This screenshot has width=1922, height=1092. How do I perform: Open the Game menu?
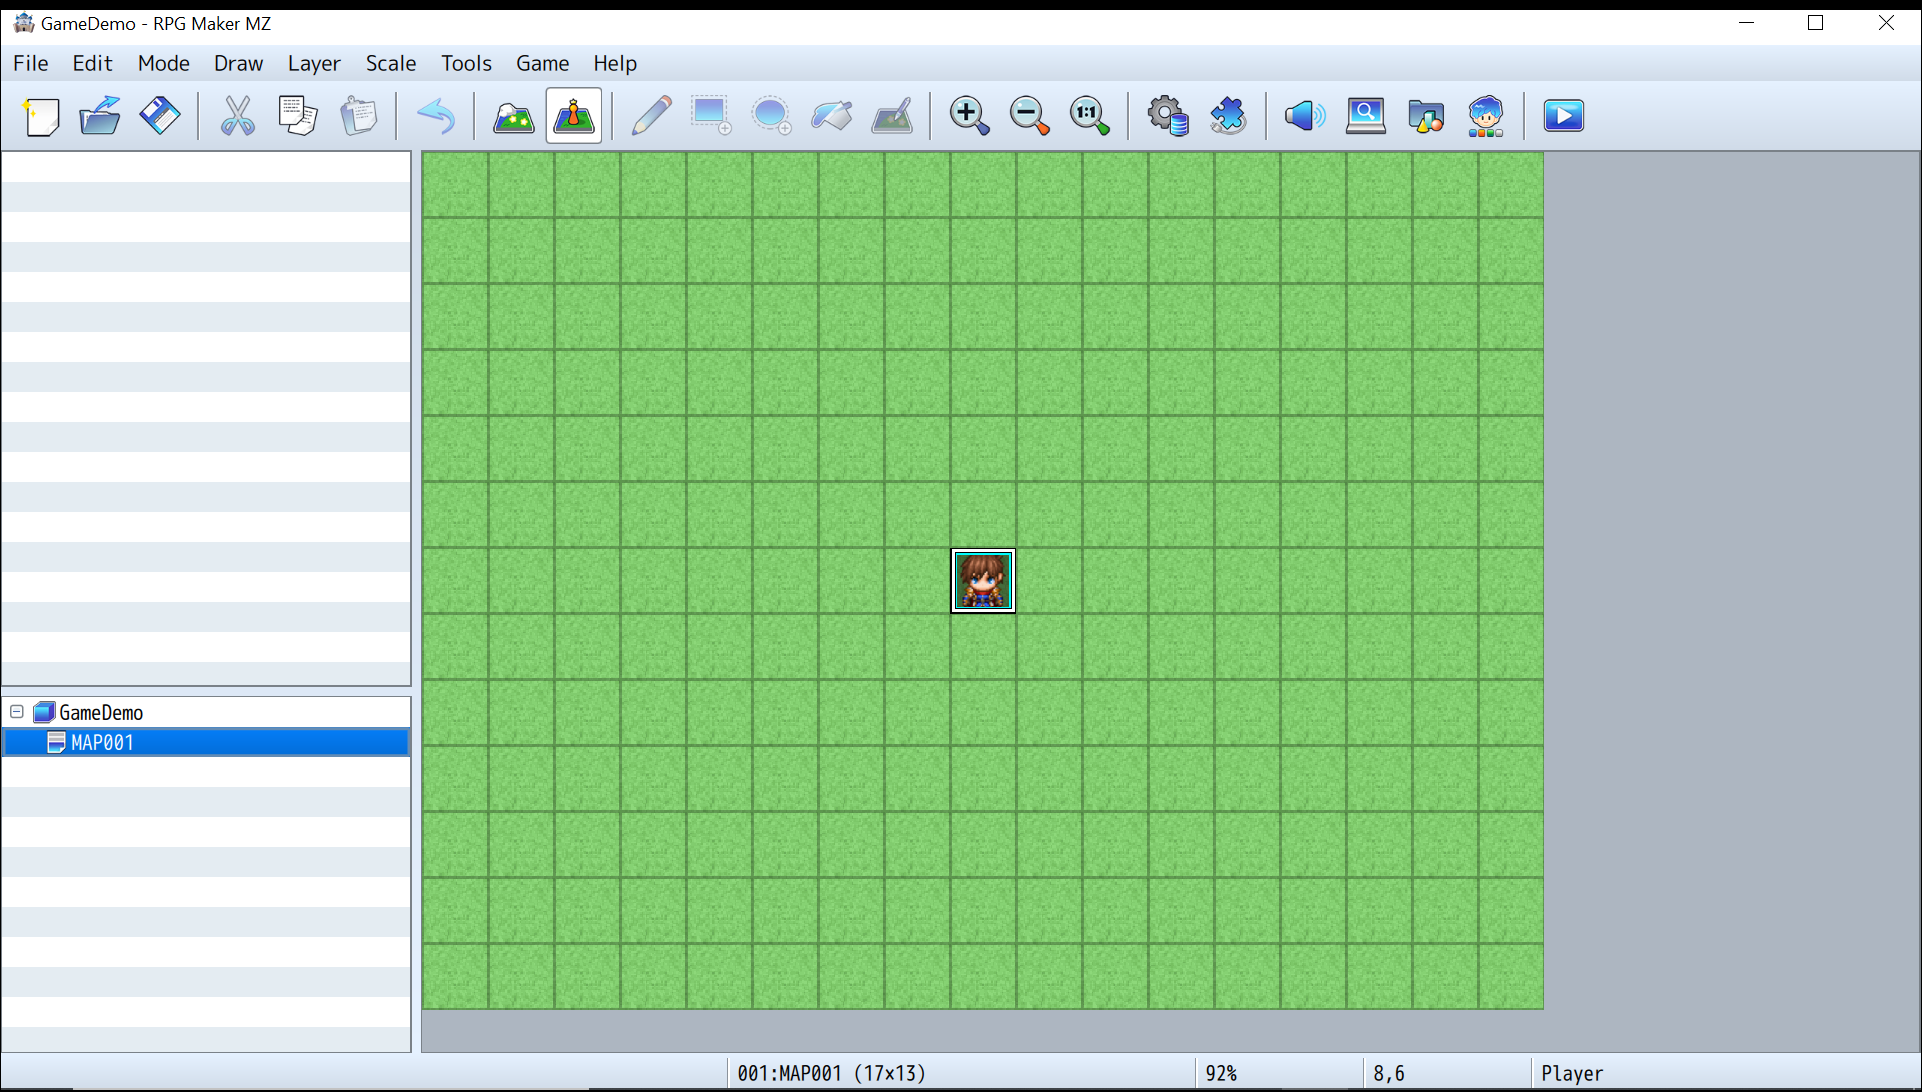coord(543,63)
